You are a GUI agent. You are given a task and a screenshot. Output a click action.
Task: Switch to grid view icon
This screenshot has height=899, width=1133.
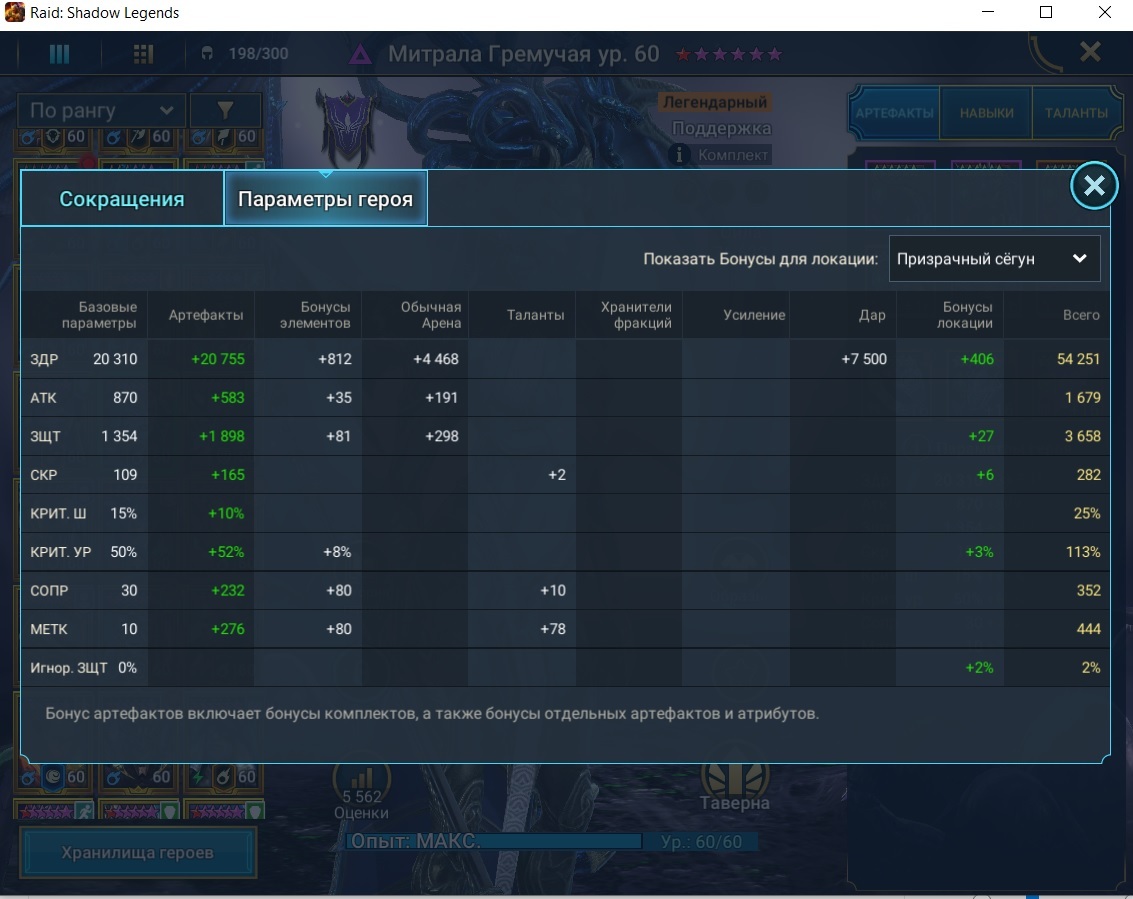pyautogui.click(x=143, y=54)
